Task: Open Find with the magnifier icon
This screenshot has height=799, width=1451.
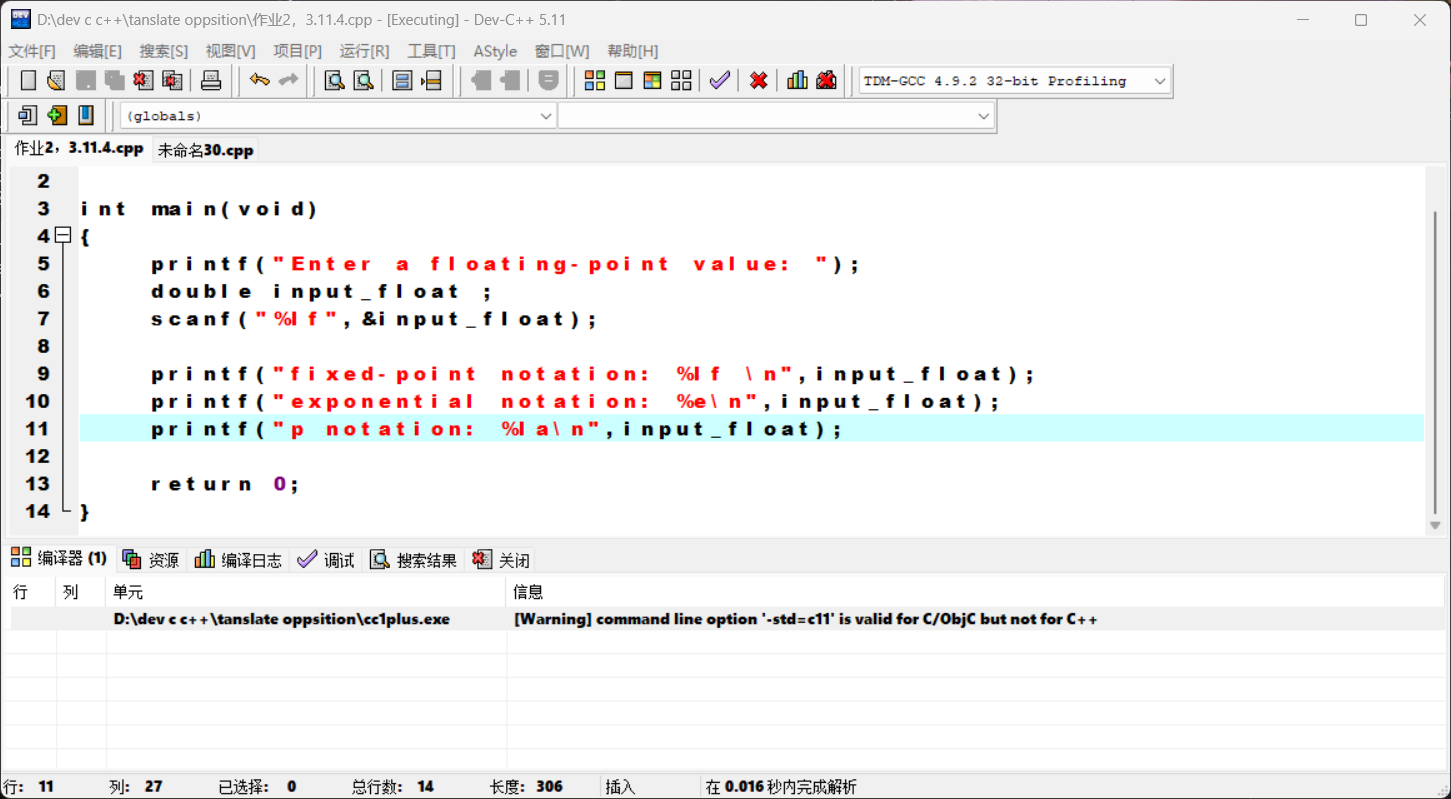Action: coord(334,81)
